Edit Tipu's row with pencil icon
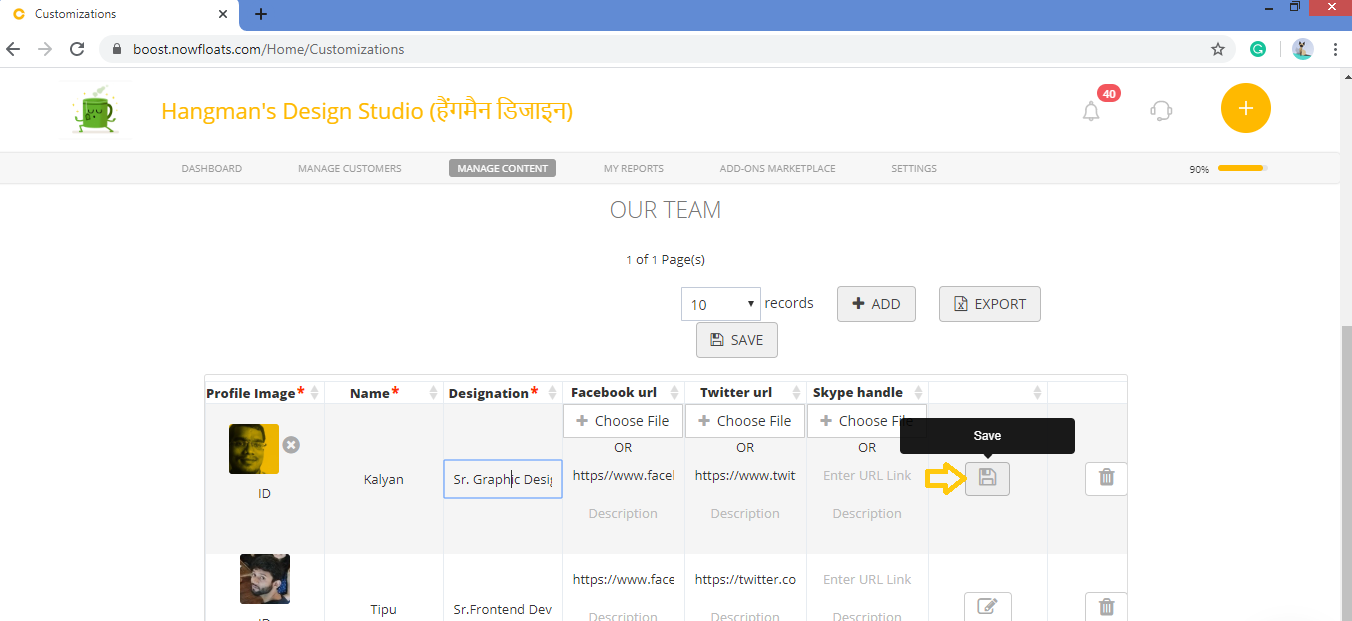1352x621 pixels. 987,606
